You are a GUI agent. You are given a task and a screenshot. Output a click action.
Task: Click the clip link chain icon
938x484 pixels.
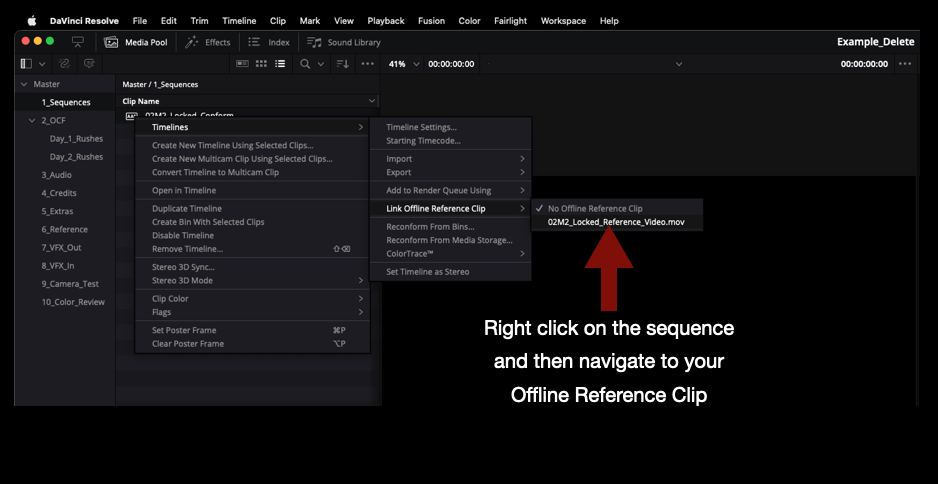tap(64, 63)
